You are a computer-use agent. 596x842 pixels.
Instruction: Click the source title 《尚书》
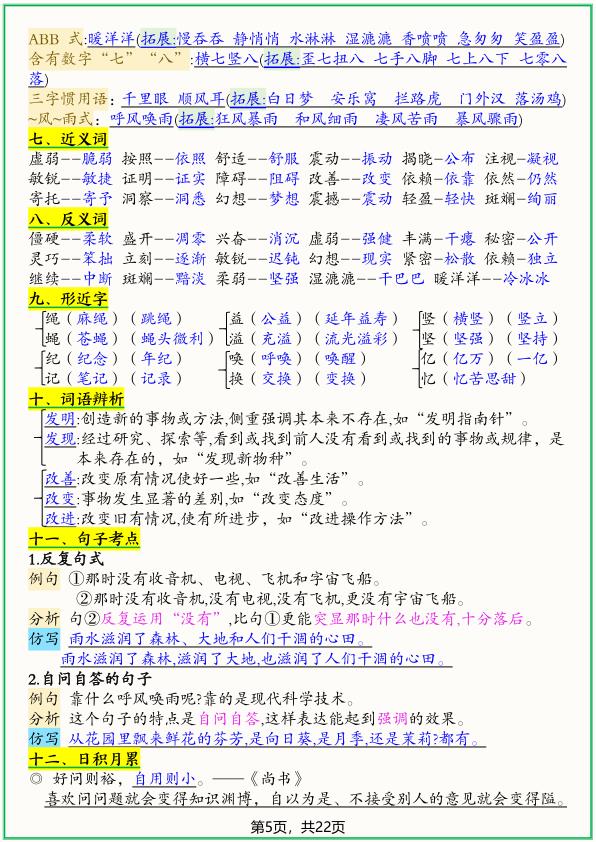[x=276, y=779]
